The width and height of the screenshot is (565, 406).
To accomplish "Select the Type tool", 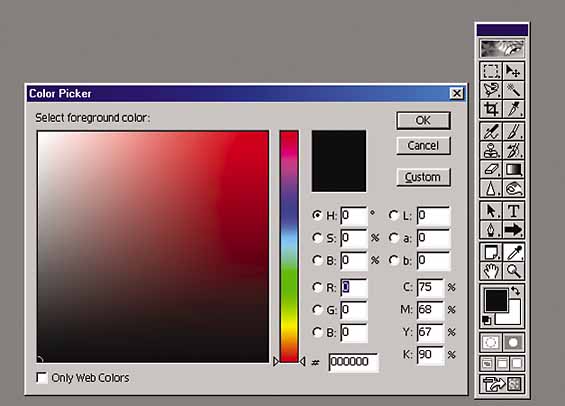I will (513, 211).
